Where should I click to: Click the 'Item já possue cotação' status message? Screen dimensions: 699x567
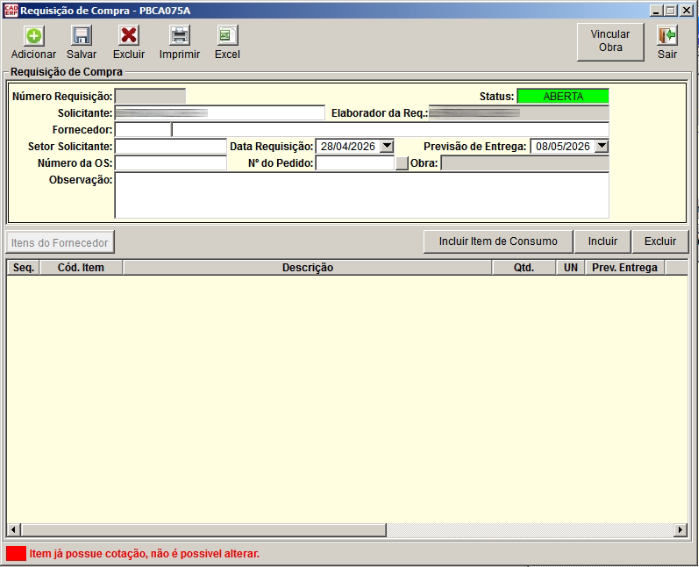click(144, 554)
